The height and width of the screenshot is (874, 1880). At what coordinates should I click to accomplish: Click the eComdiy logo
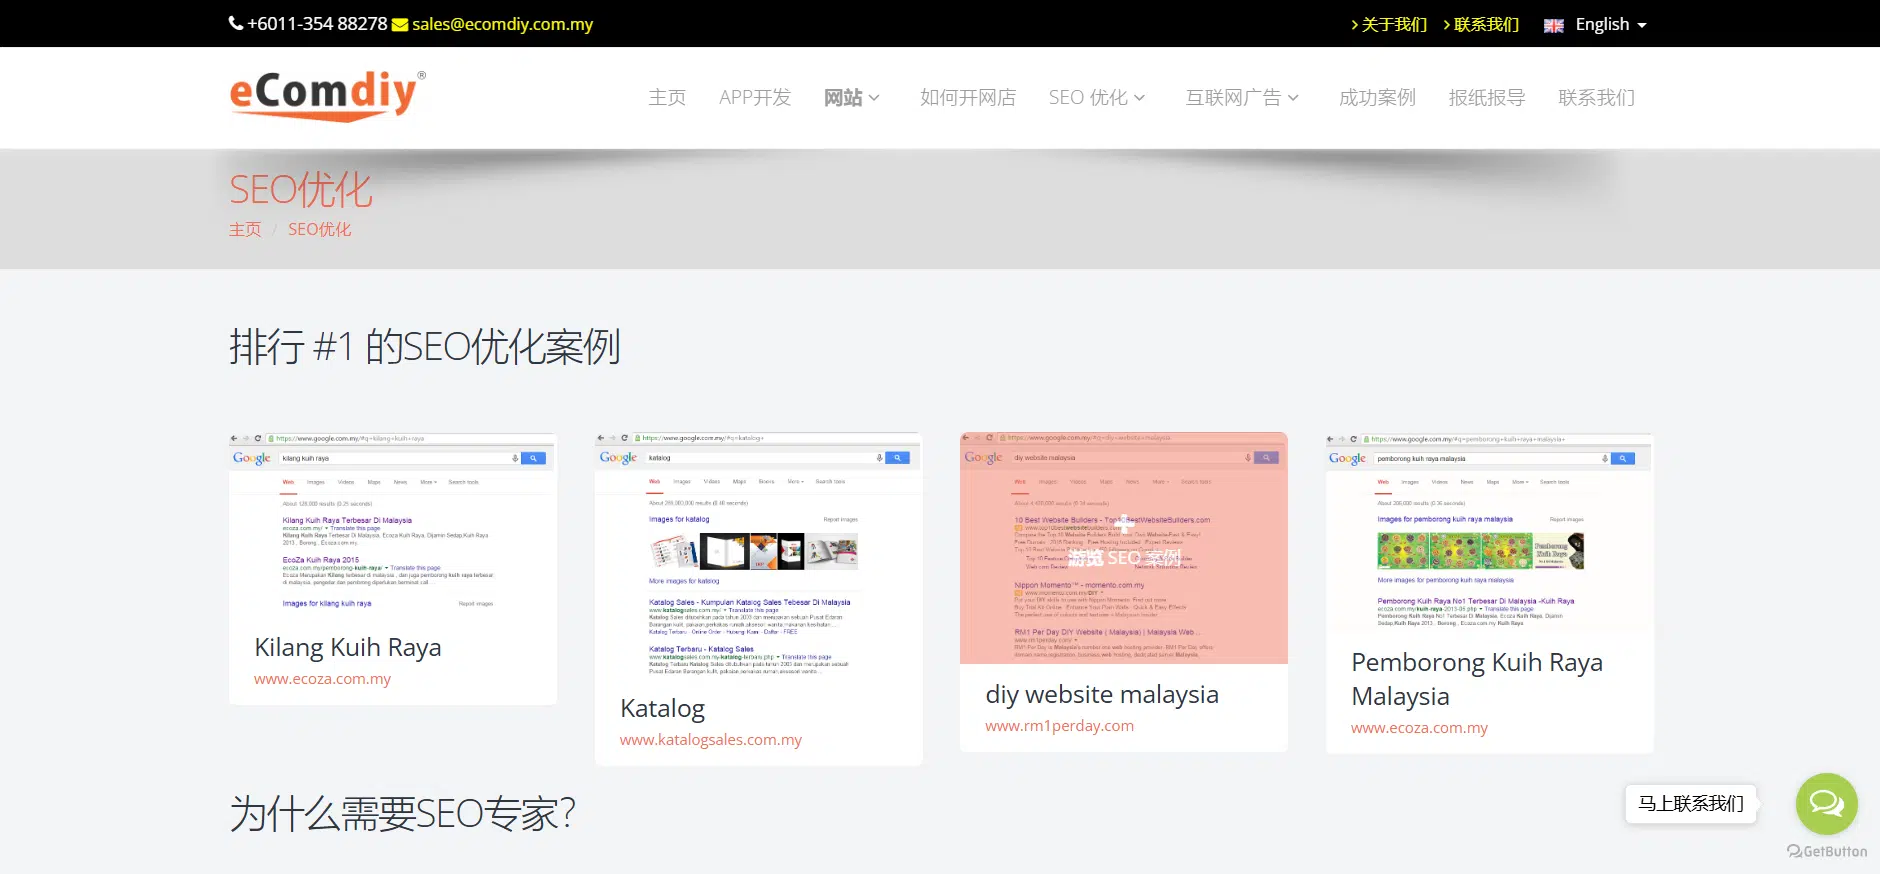tap(327, 96)
